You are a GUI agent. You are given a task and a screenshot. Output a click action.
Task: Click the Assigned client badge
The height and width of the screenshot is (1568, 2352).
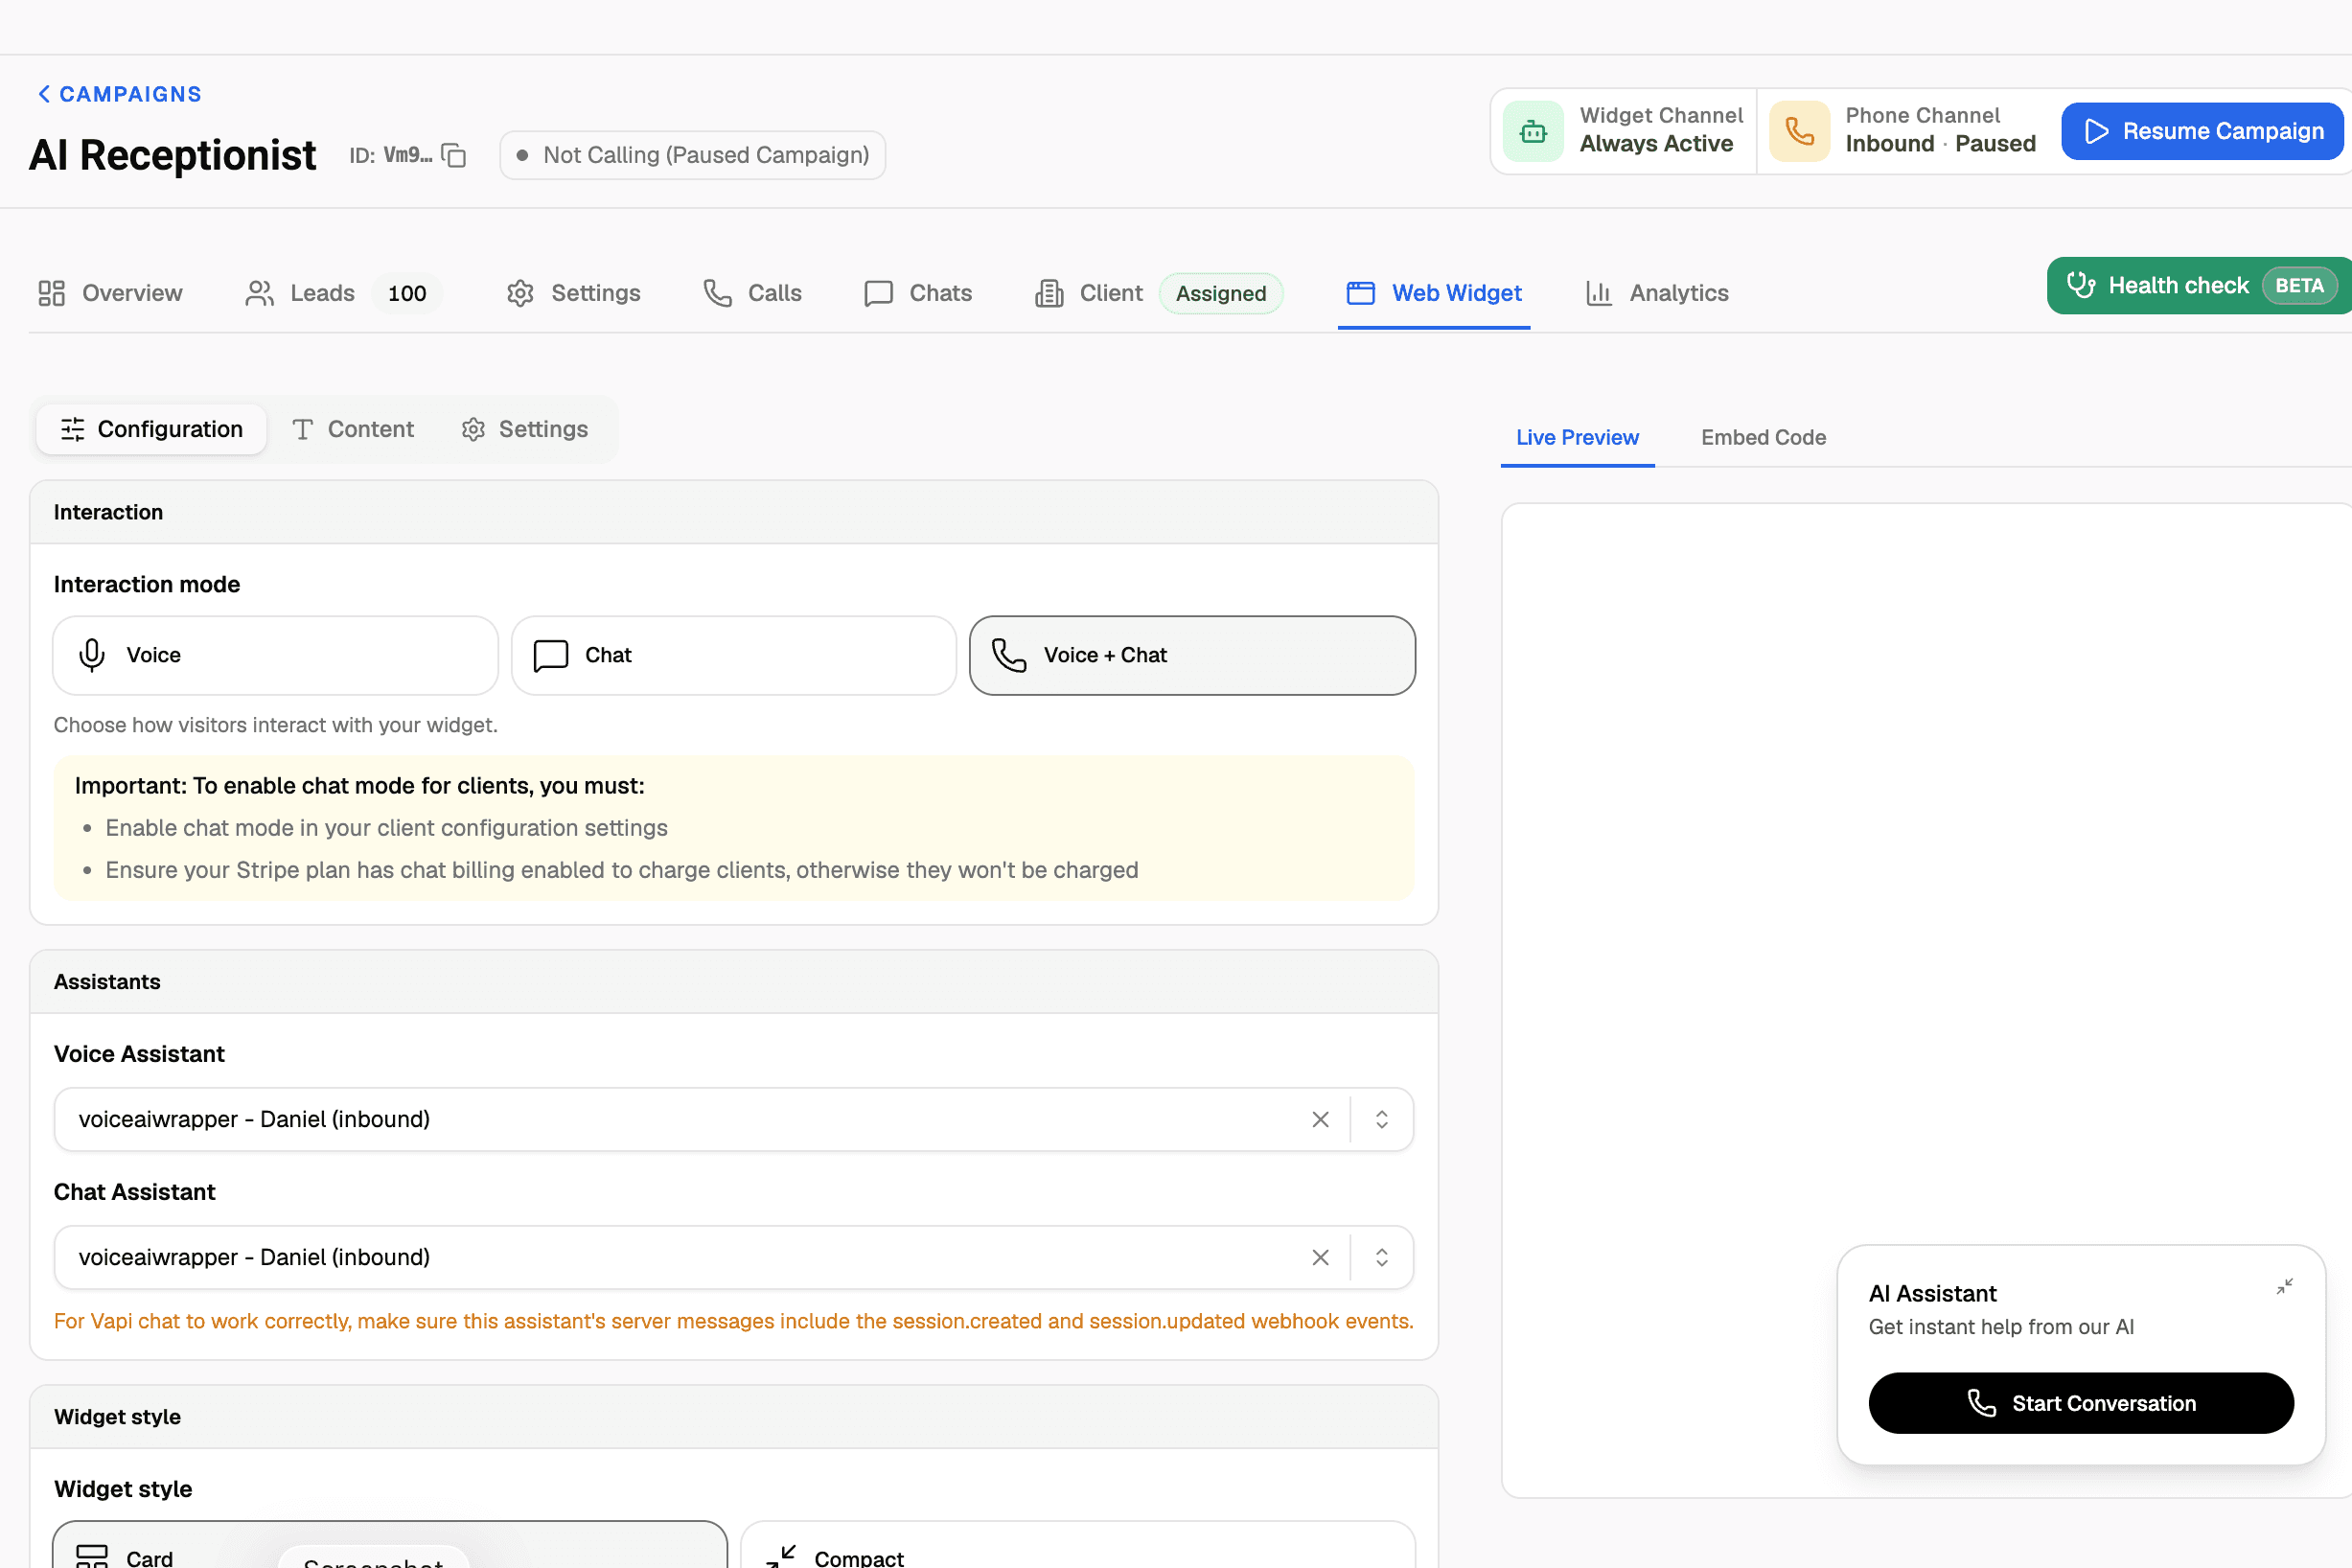[1221, 293]
